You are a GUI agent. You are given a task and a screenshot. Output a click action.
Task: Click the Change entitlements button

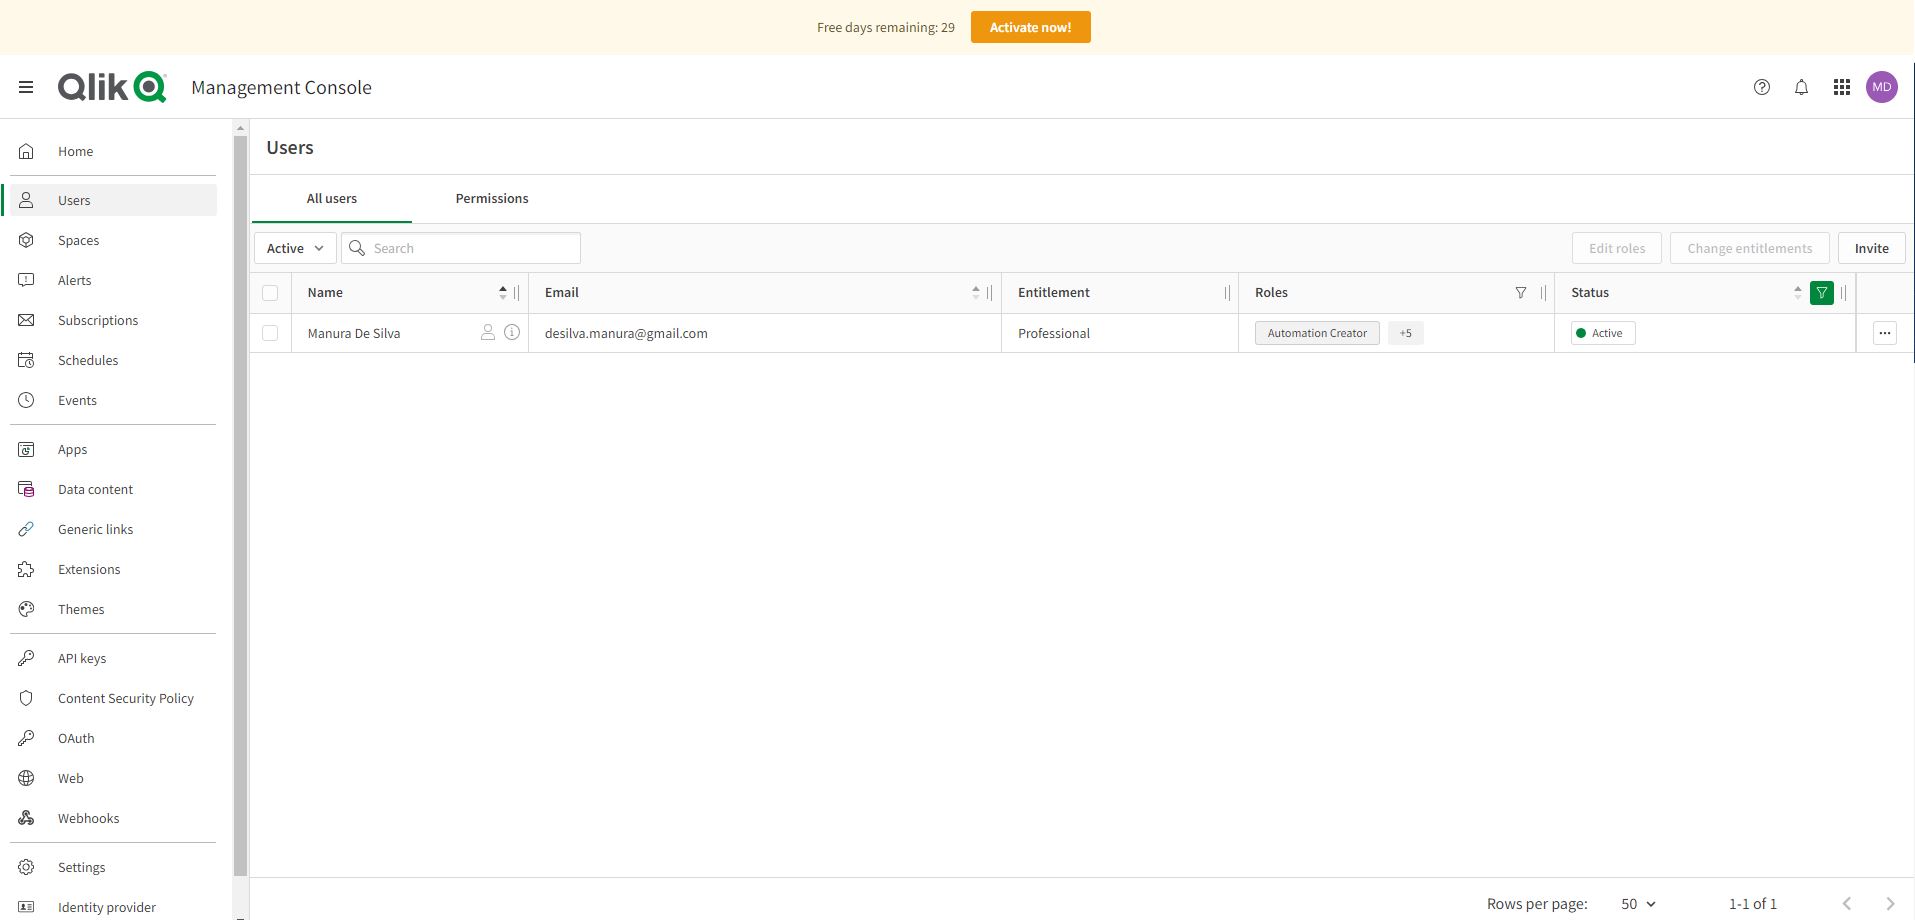[x=1750, y=248]
